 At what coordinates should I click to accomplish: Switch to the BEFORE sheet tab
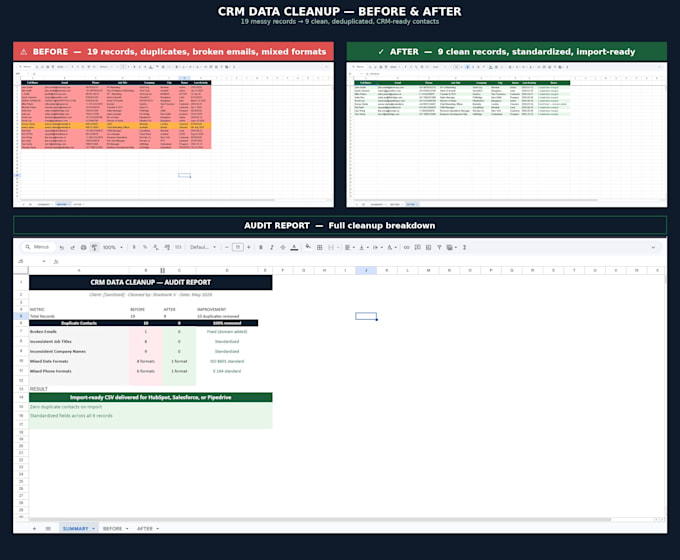[x=112, y=528]
